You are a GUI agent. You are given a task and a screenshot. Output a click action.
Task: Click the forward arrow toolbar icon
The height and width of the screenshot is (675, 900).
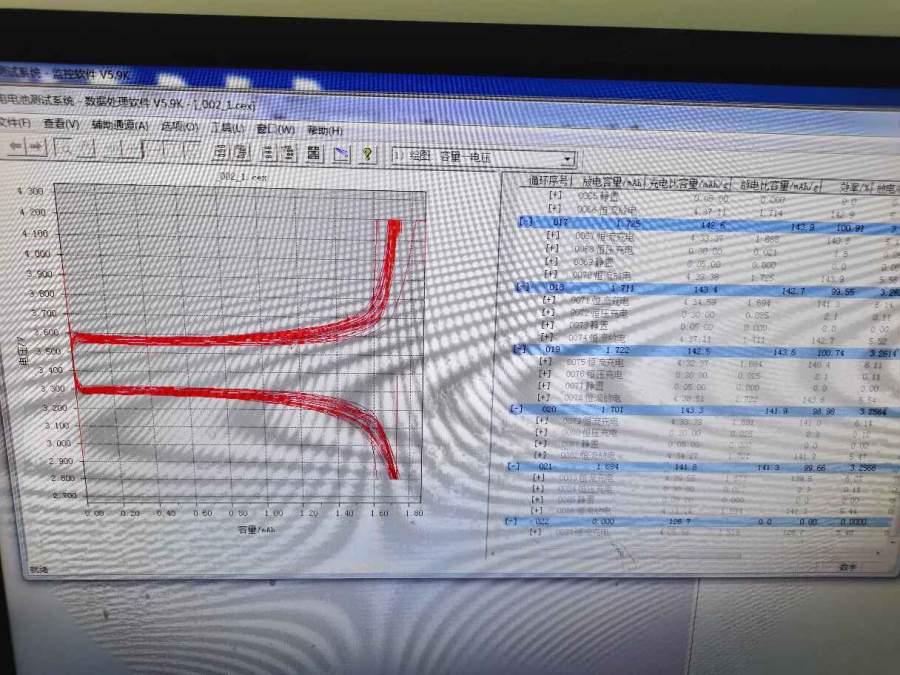[37, 148]
